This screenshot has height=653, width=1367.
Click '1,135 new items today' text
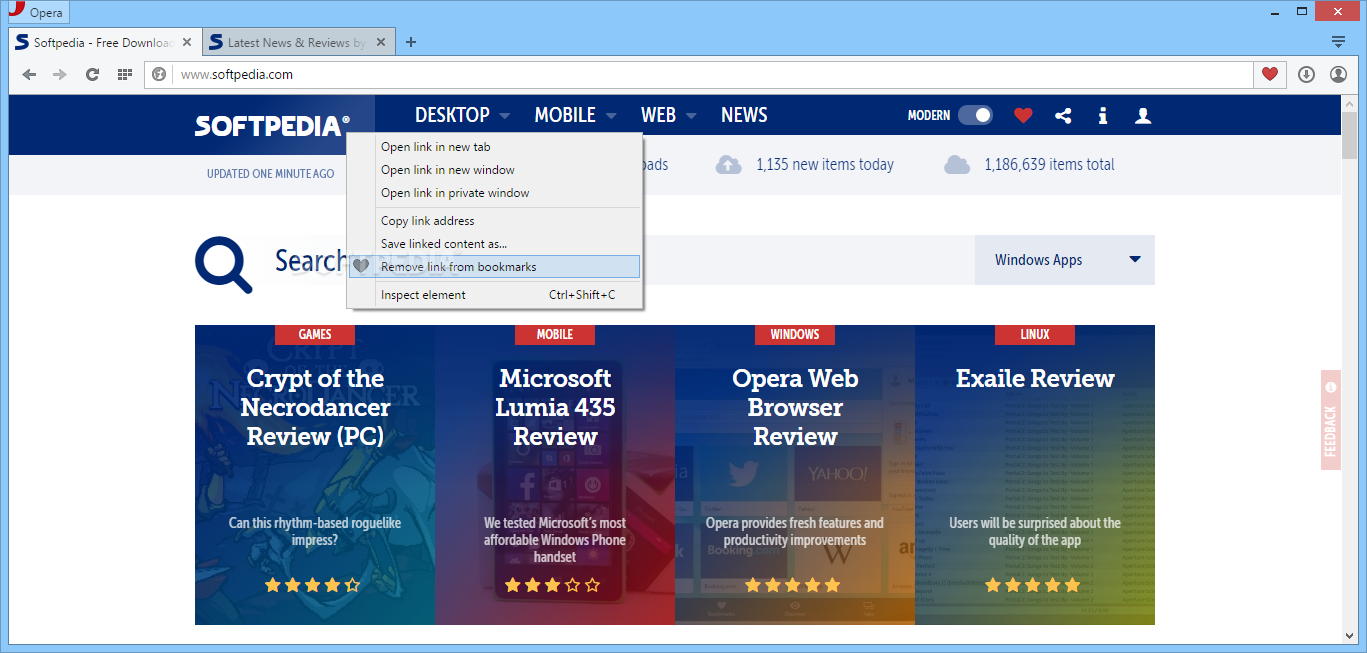click(825, 164)
